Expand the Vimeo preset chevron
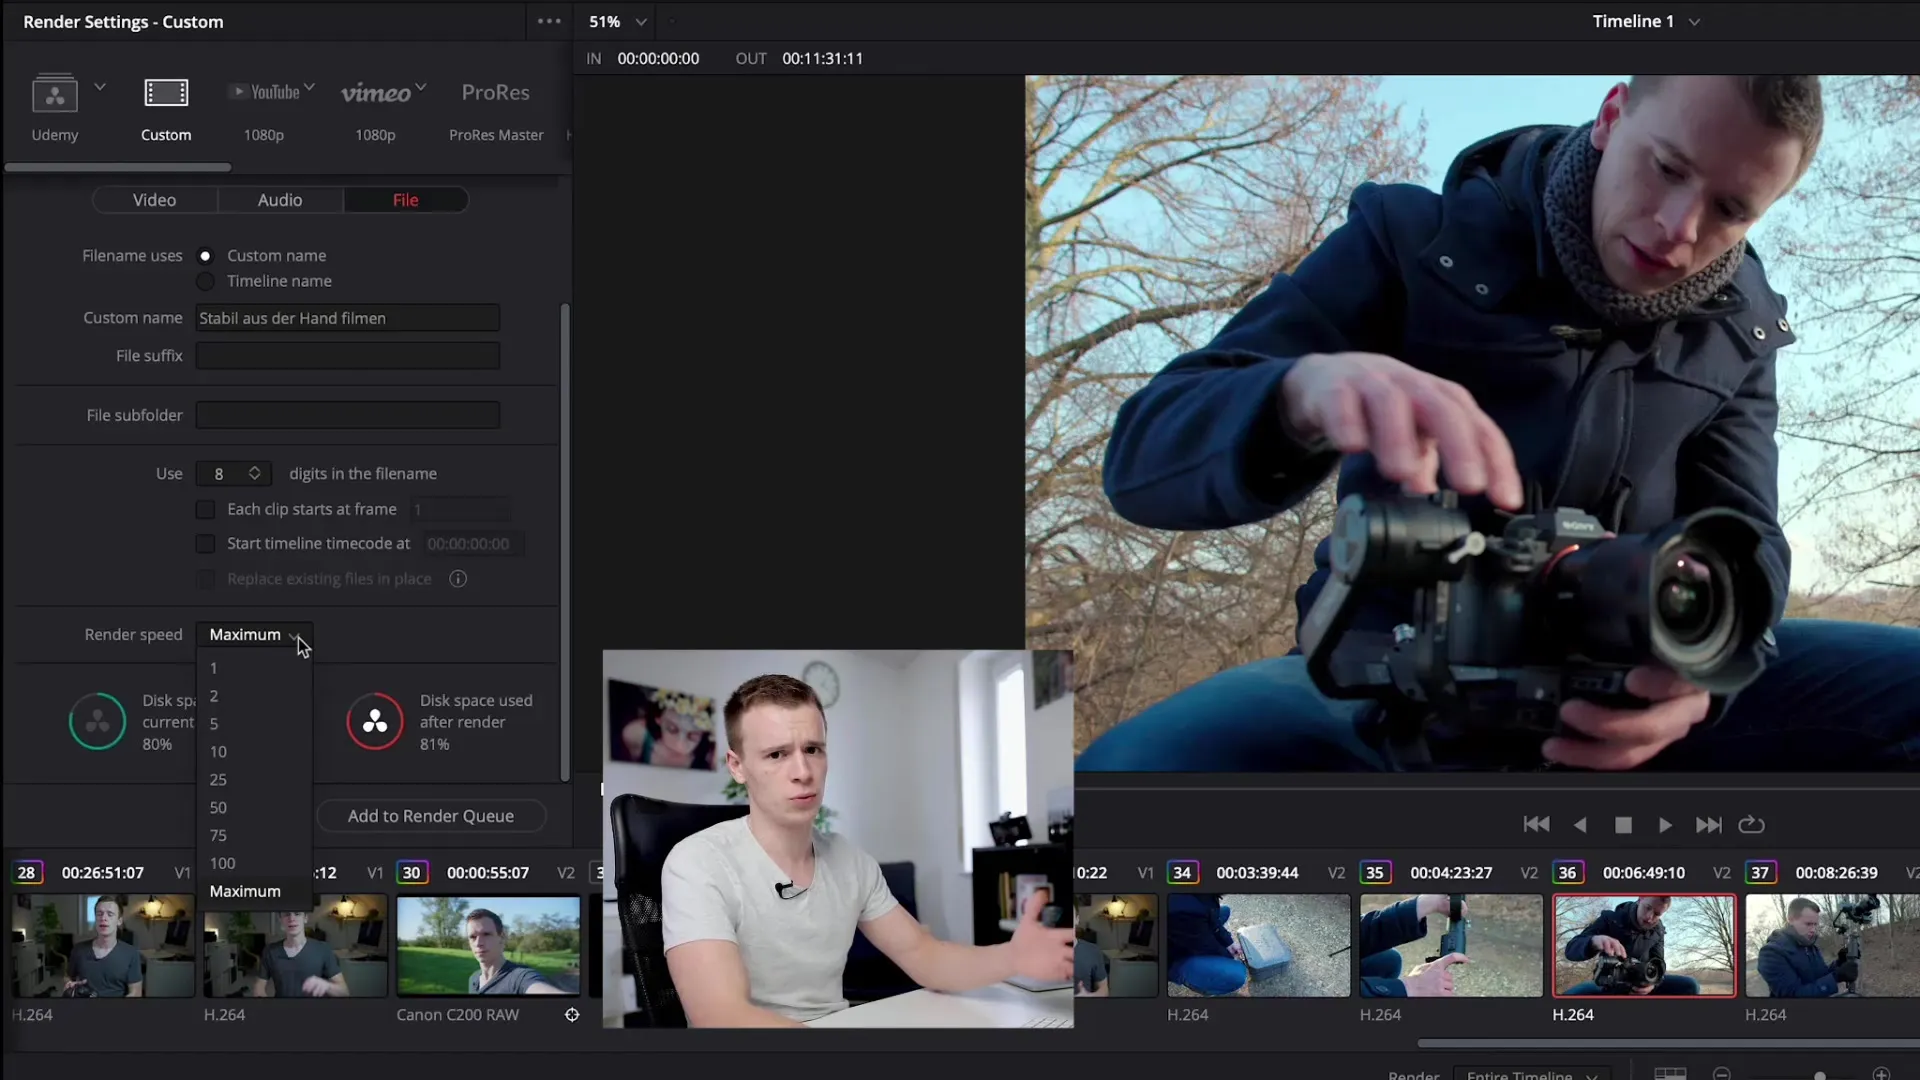 click(421, 87)
